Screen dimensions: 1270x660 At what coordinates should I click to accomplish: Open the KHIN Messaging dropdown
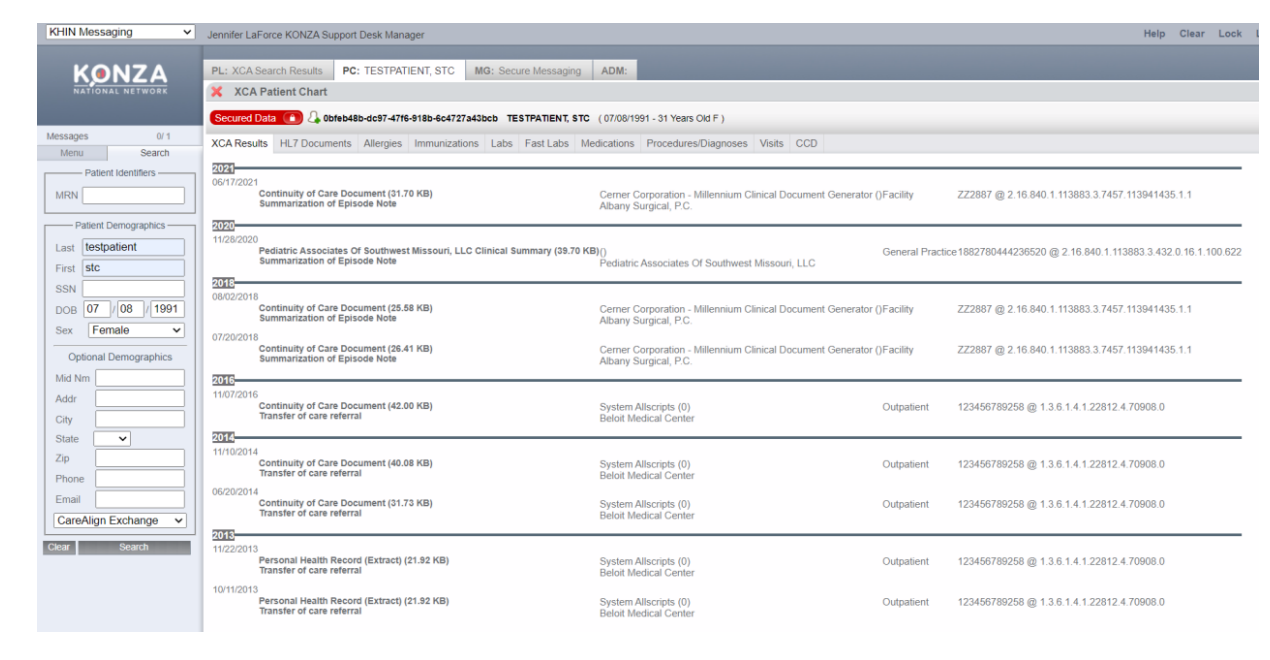tap(120, 32)
